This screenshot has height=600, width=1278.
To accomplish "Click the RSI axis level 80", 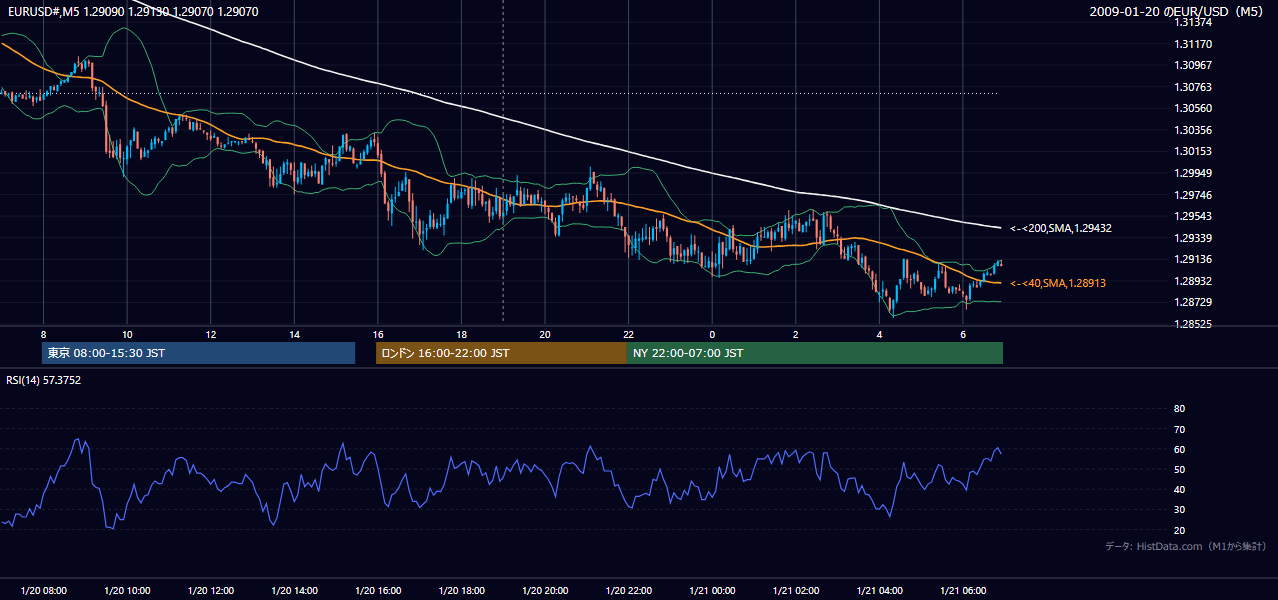I will click(x=1179, y=409).
